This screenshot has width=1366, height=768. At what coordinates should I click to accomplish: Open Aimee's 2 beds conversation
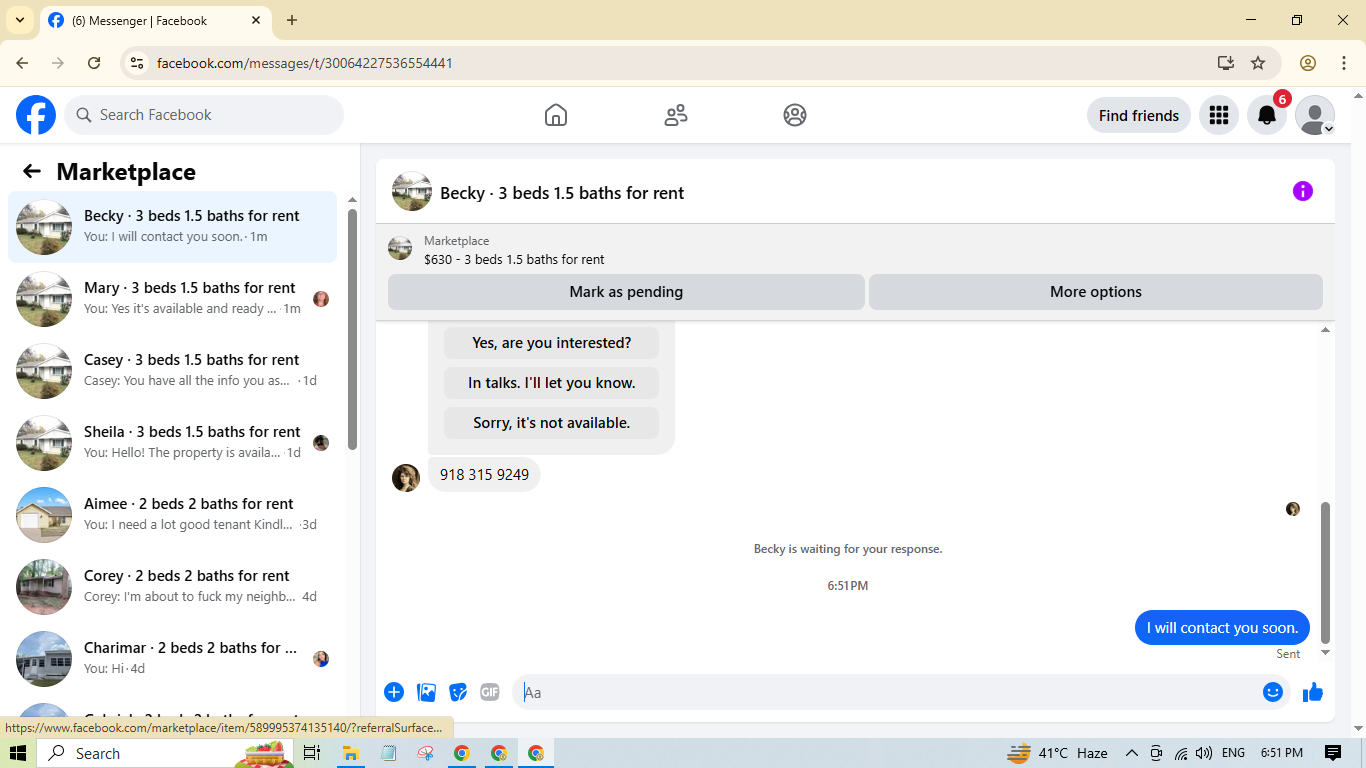click(172, 515)
